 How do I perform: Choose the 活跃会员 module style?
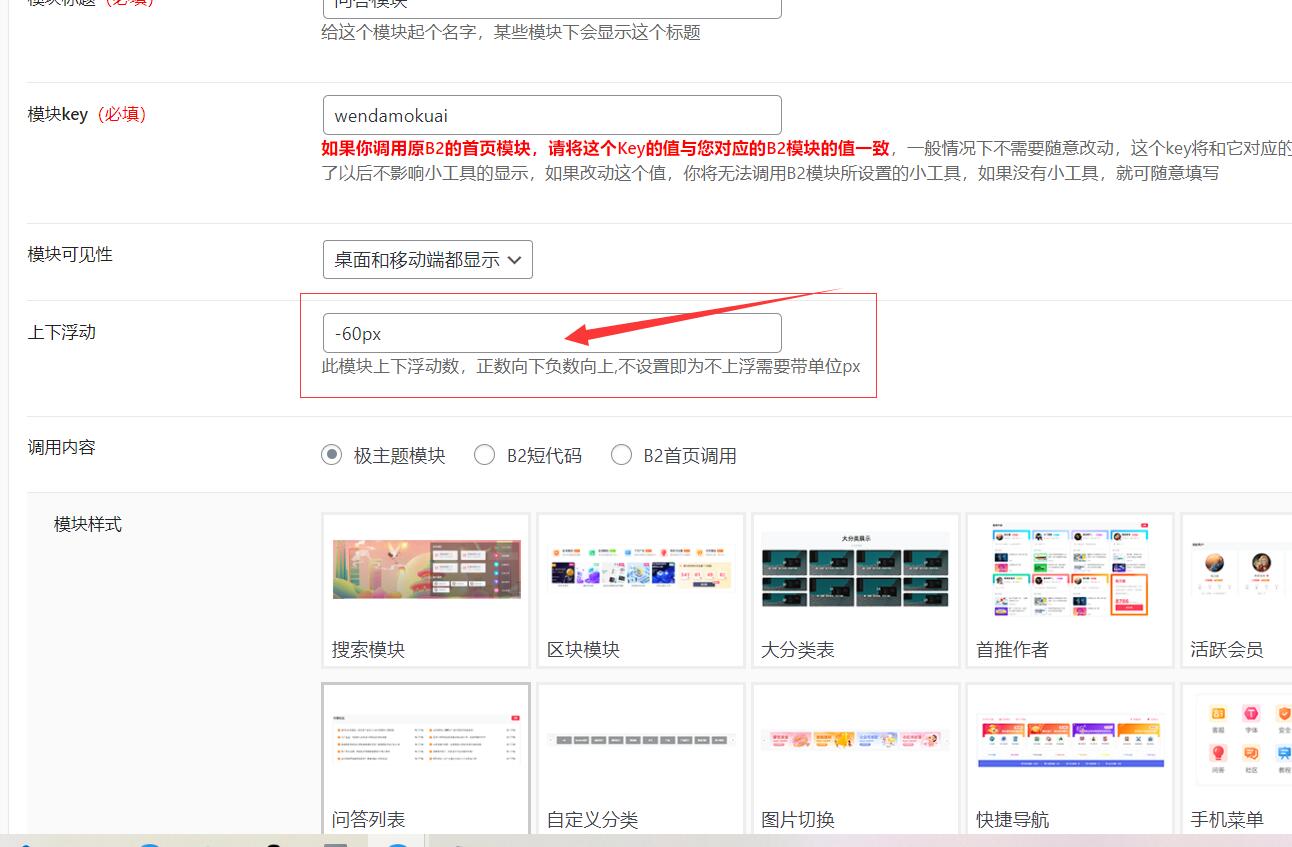tap(1237, 590)
